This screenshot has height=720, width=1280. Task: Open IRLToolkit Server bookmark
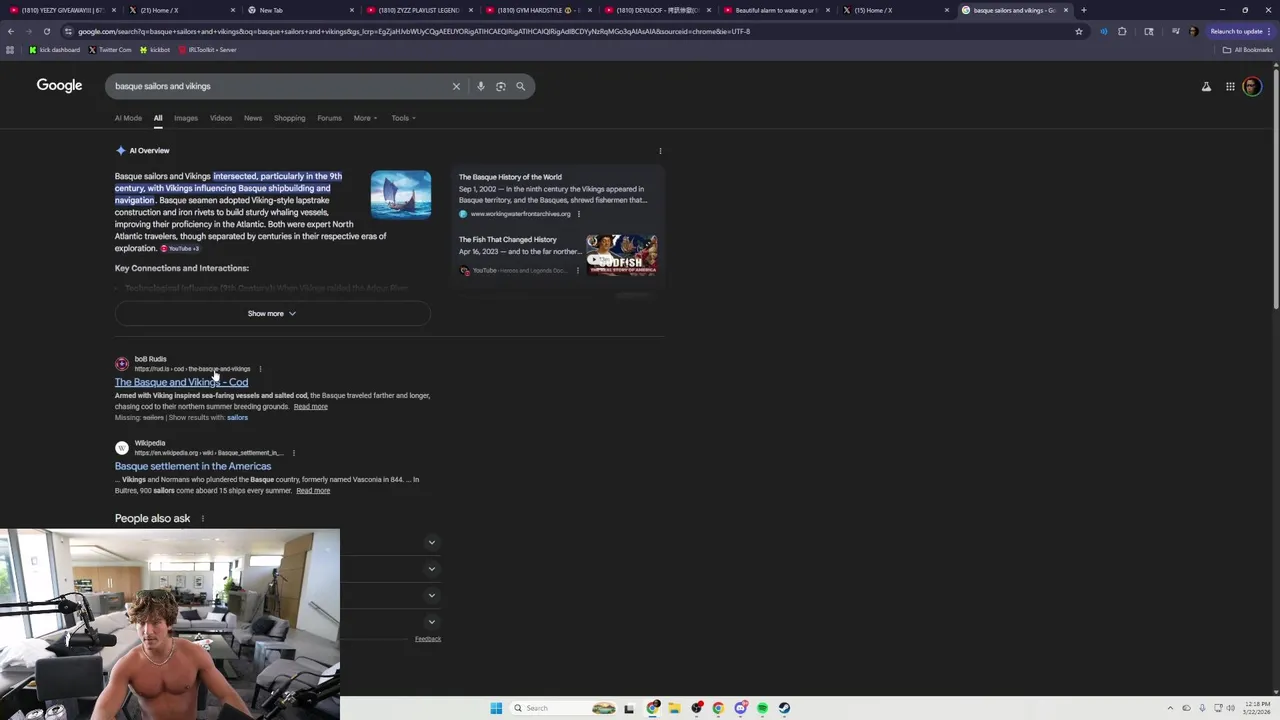pyautogui.click(x=208, y=50)
